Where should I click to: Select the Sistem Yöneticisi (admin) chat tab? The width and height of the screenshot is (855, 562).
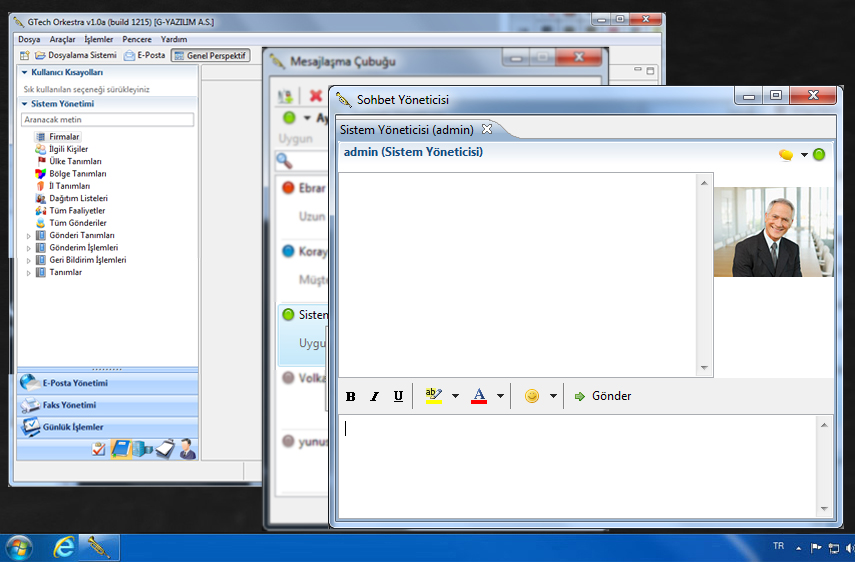[406, 129]
